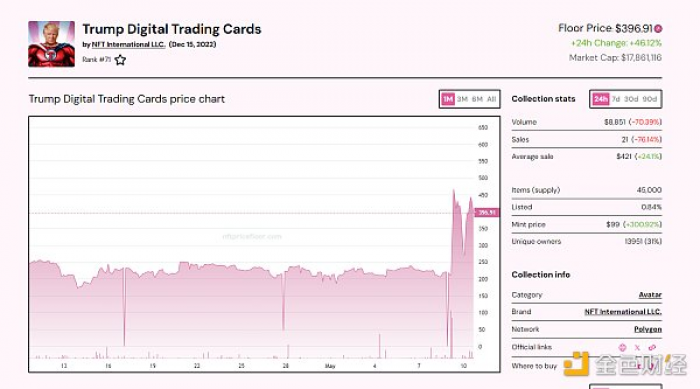Open the Polygon network link
The height and width of the screenshot is (389, 700).
(x=648, y=329)
